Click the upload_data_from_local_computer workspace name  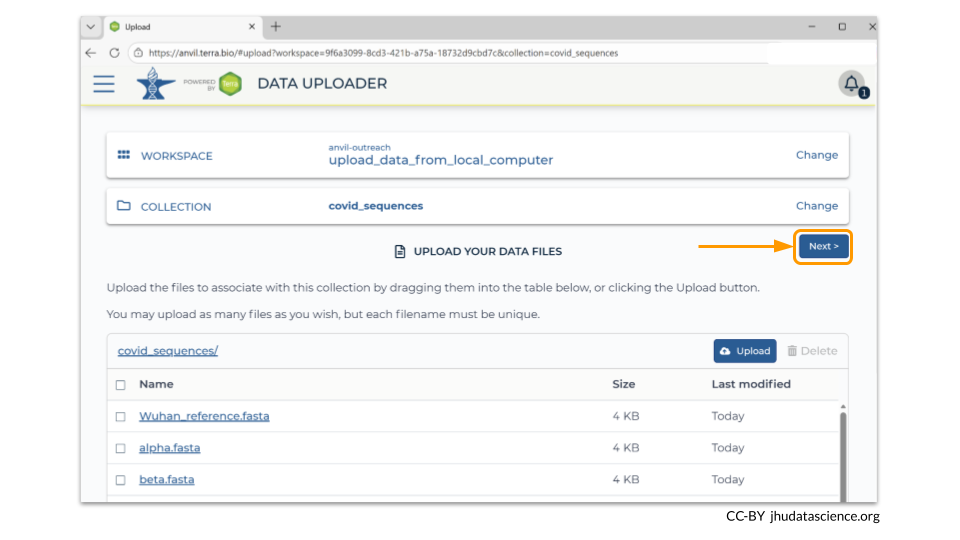click(x=441, y=160)
